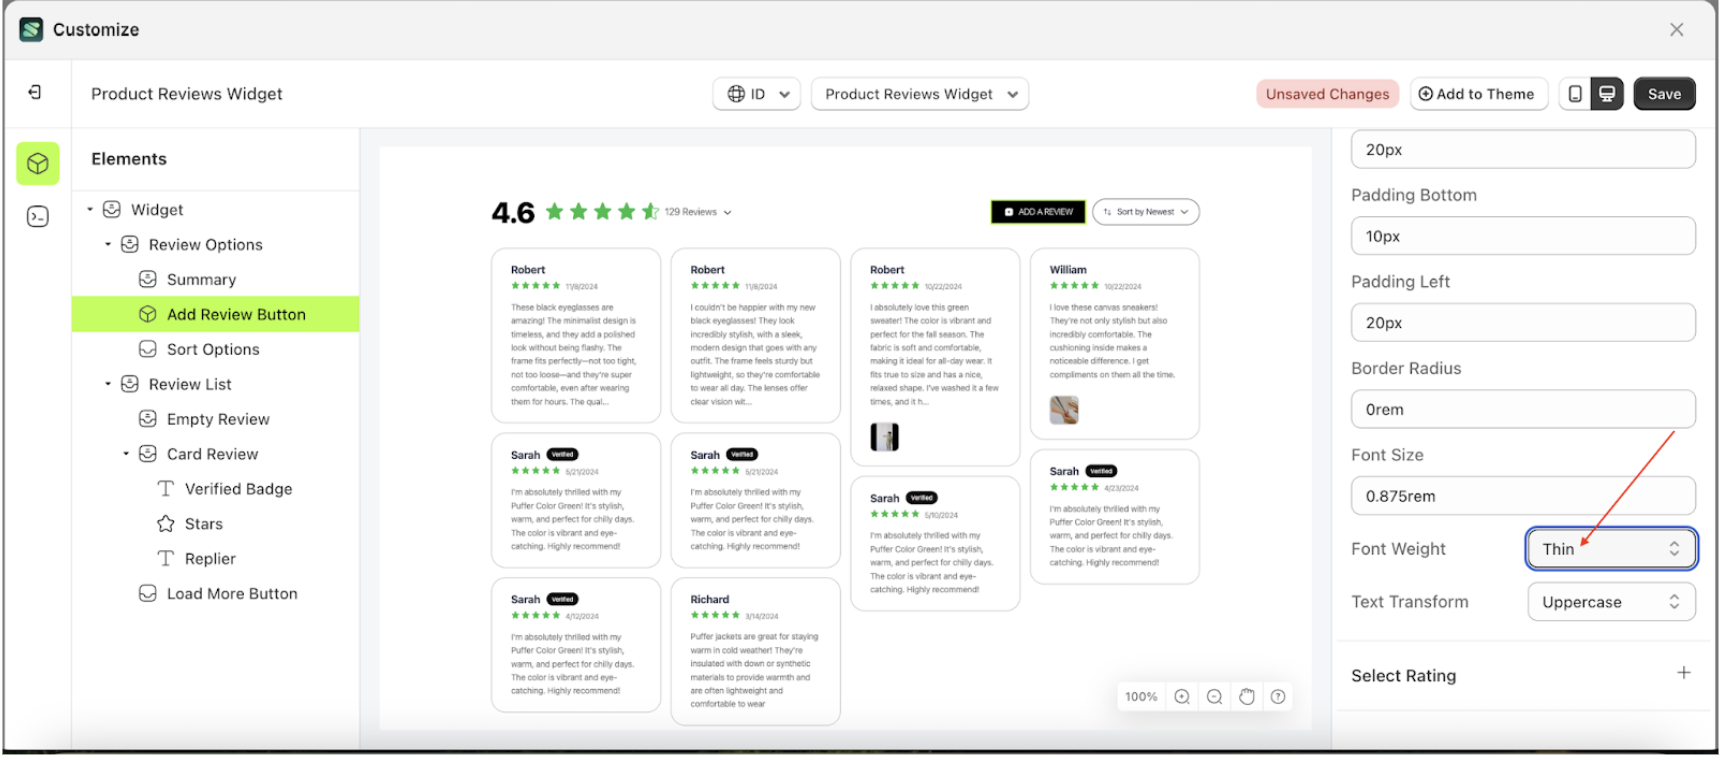
Task: Select Summary in the element tree
Action: (x=201, y=280)
